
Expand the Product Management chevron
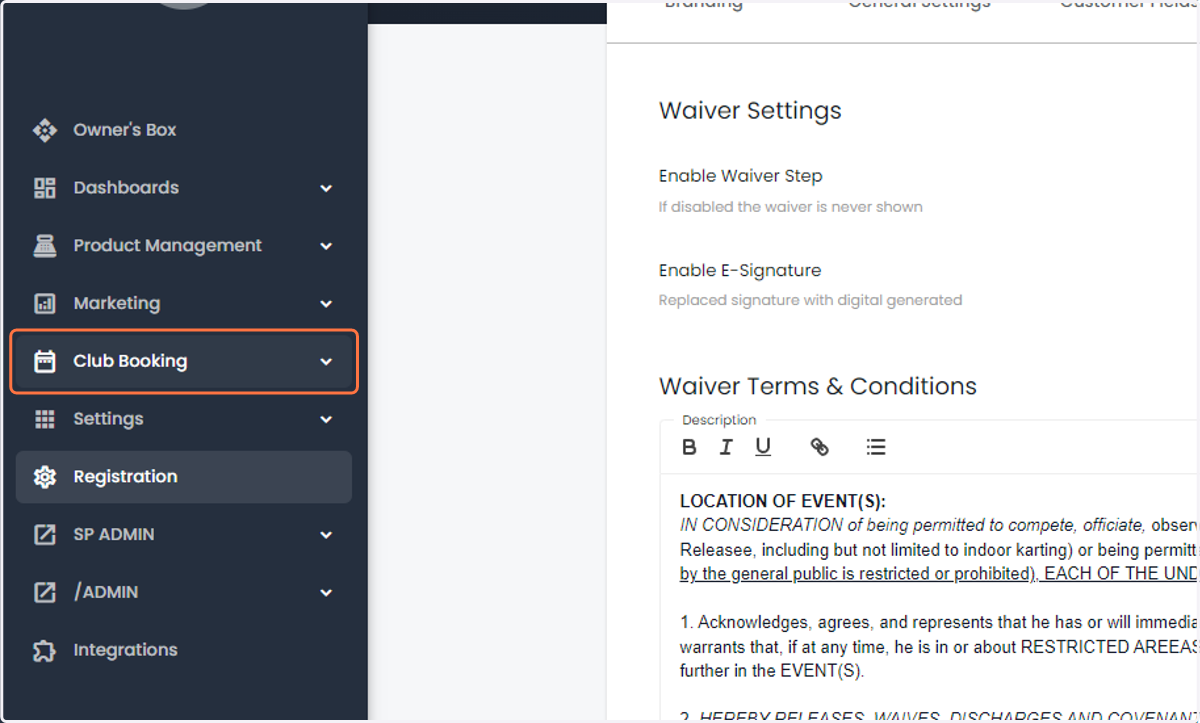coord(326,246)
